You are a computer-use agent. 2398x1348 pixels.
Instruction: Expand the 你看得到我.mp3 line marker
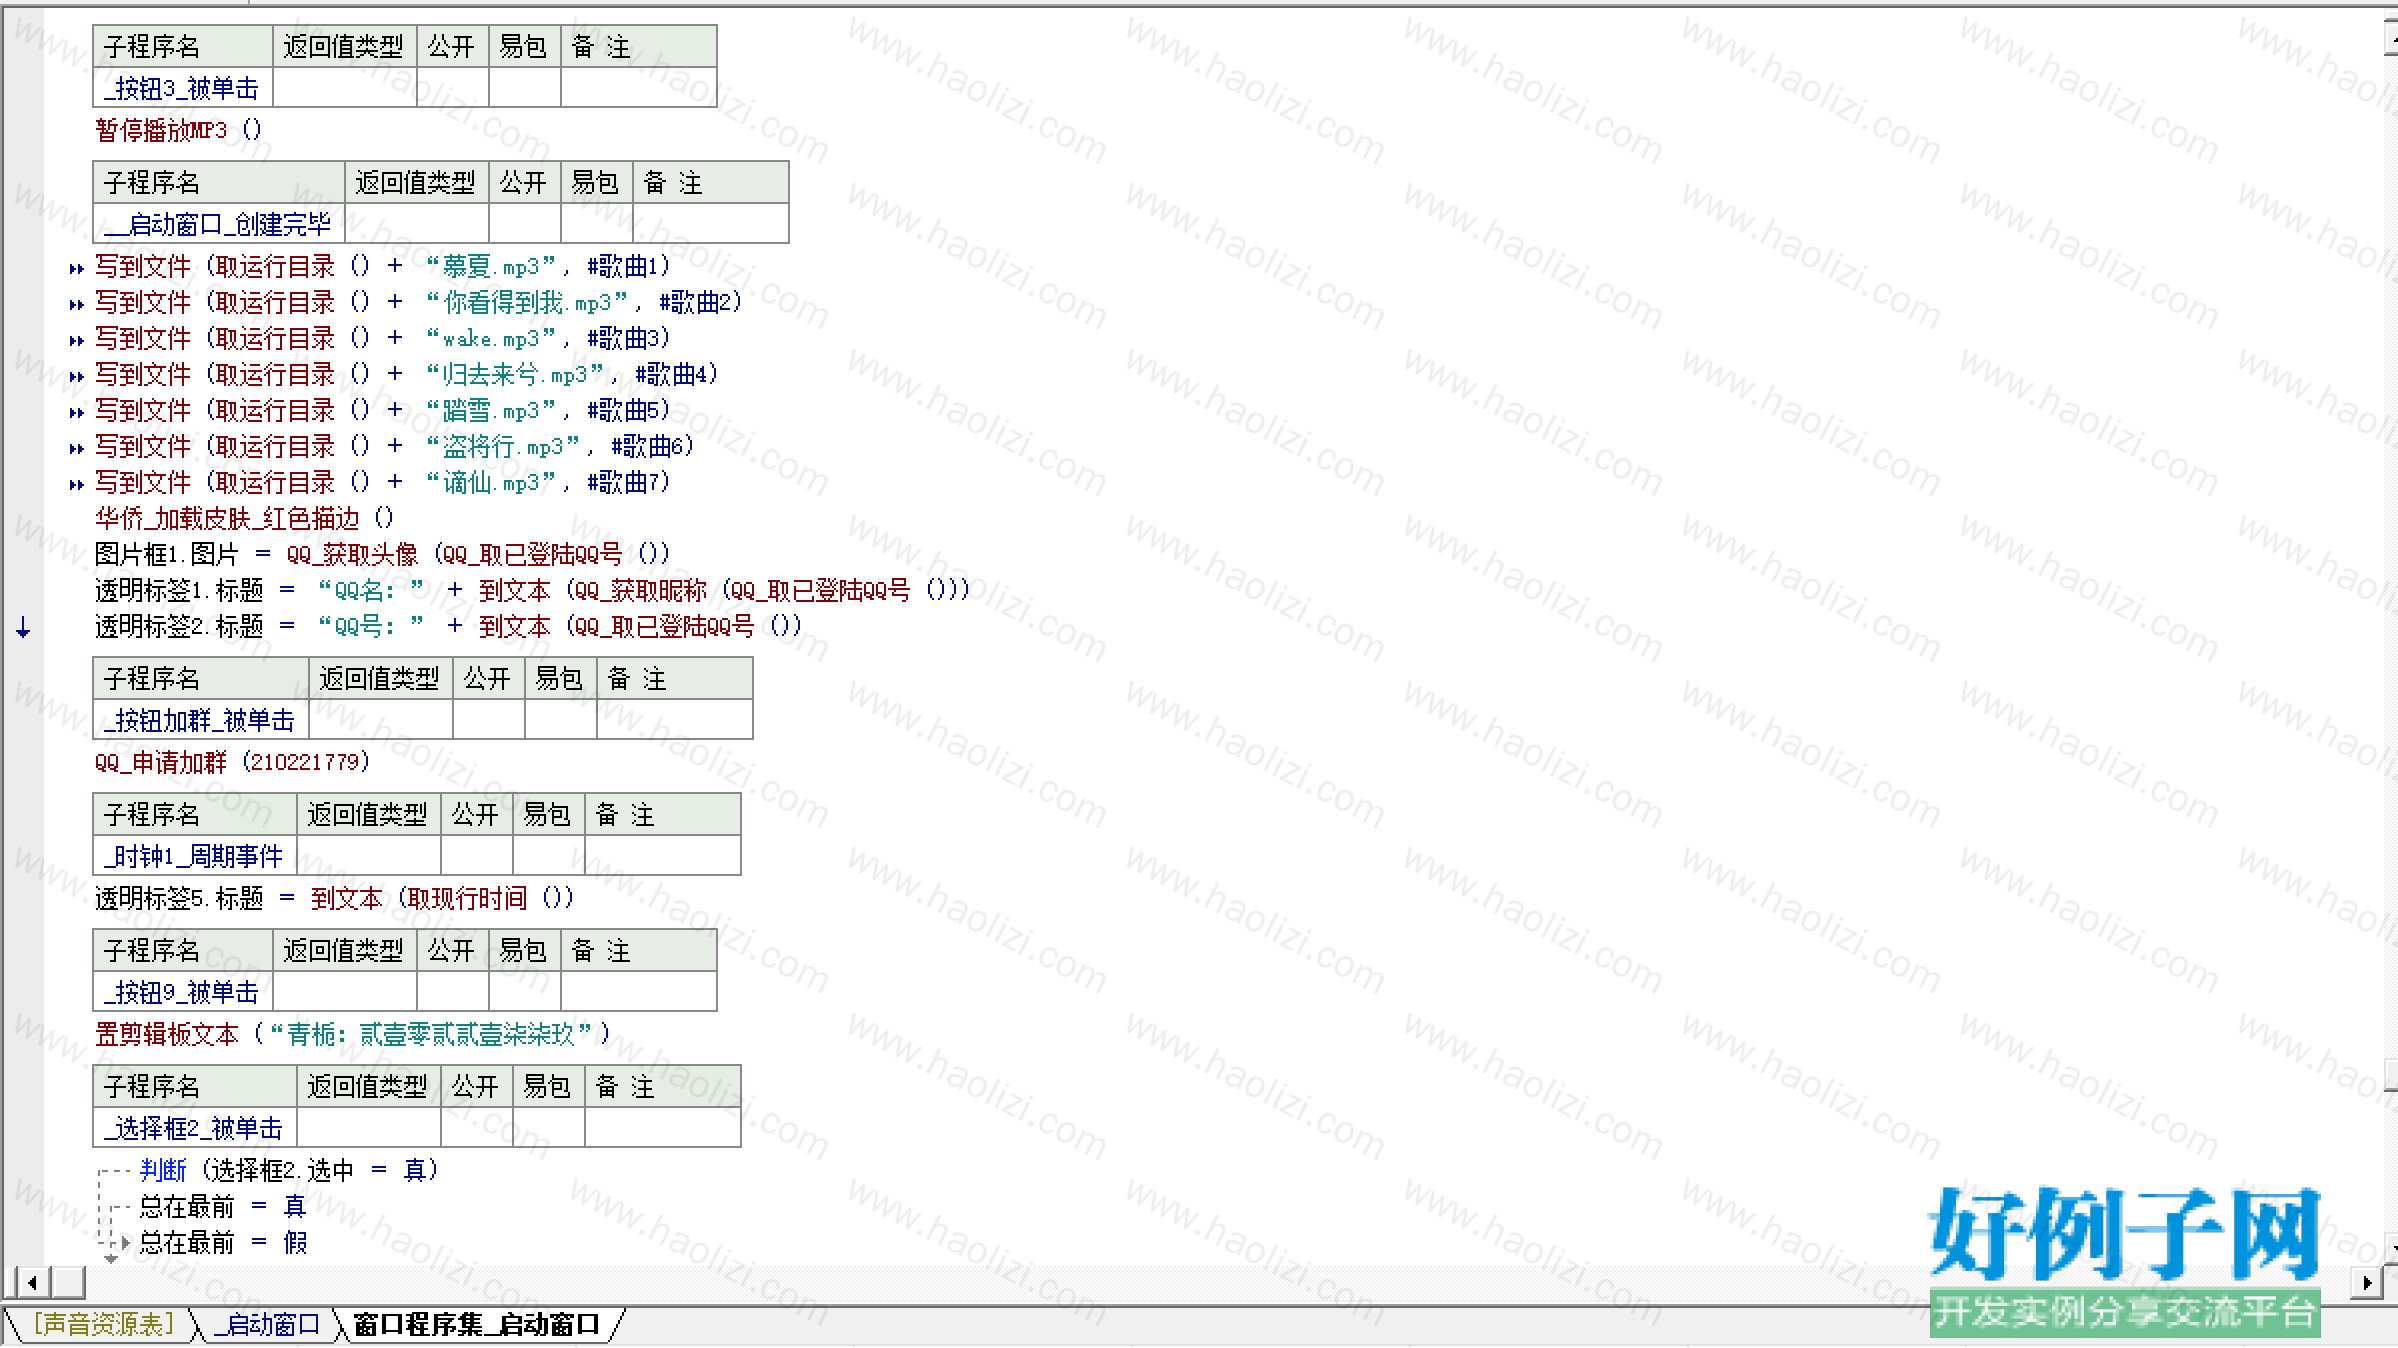(76, 304)
